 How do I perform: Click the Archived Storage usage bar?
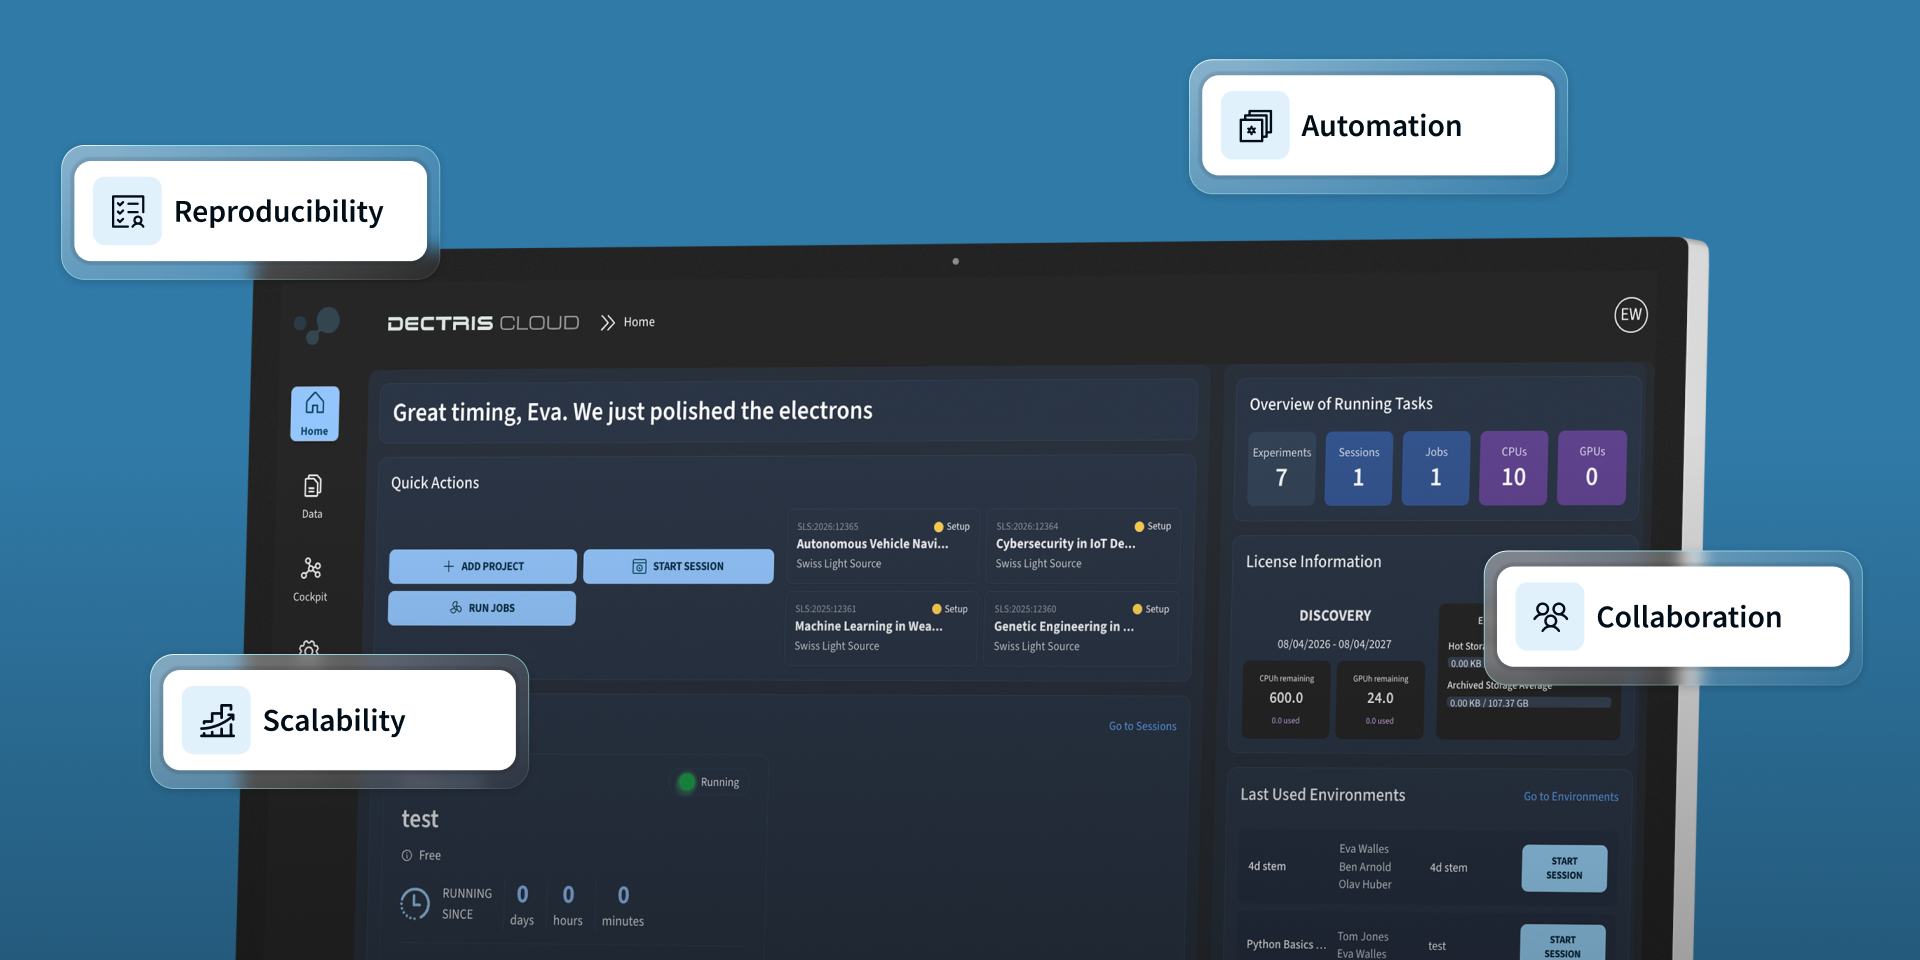[x=1528, y=703]
